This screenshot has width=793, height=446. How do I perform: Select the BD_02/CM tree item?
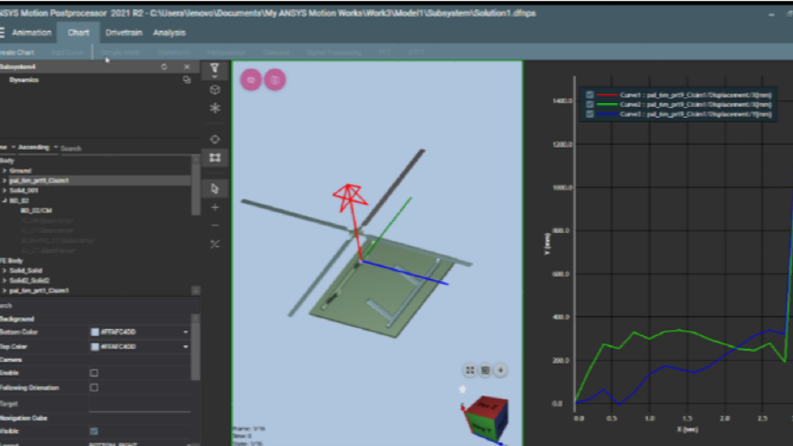click(36, 210)
